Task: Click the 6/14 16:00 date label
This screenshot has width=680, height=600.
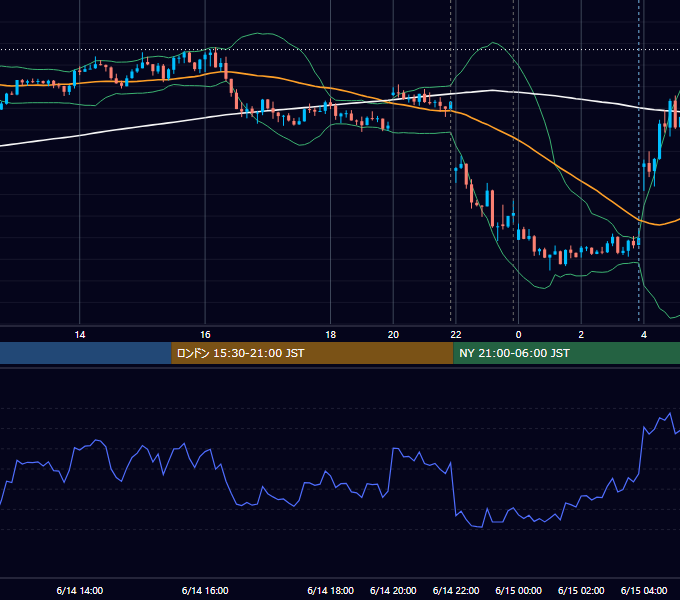Action: click(x=205, y=590)
